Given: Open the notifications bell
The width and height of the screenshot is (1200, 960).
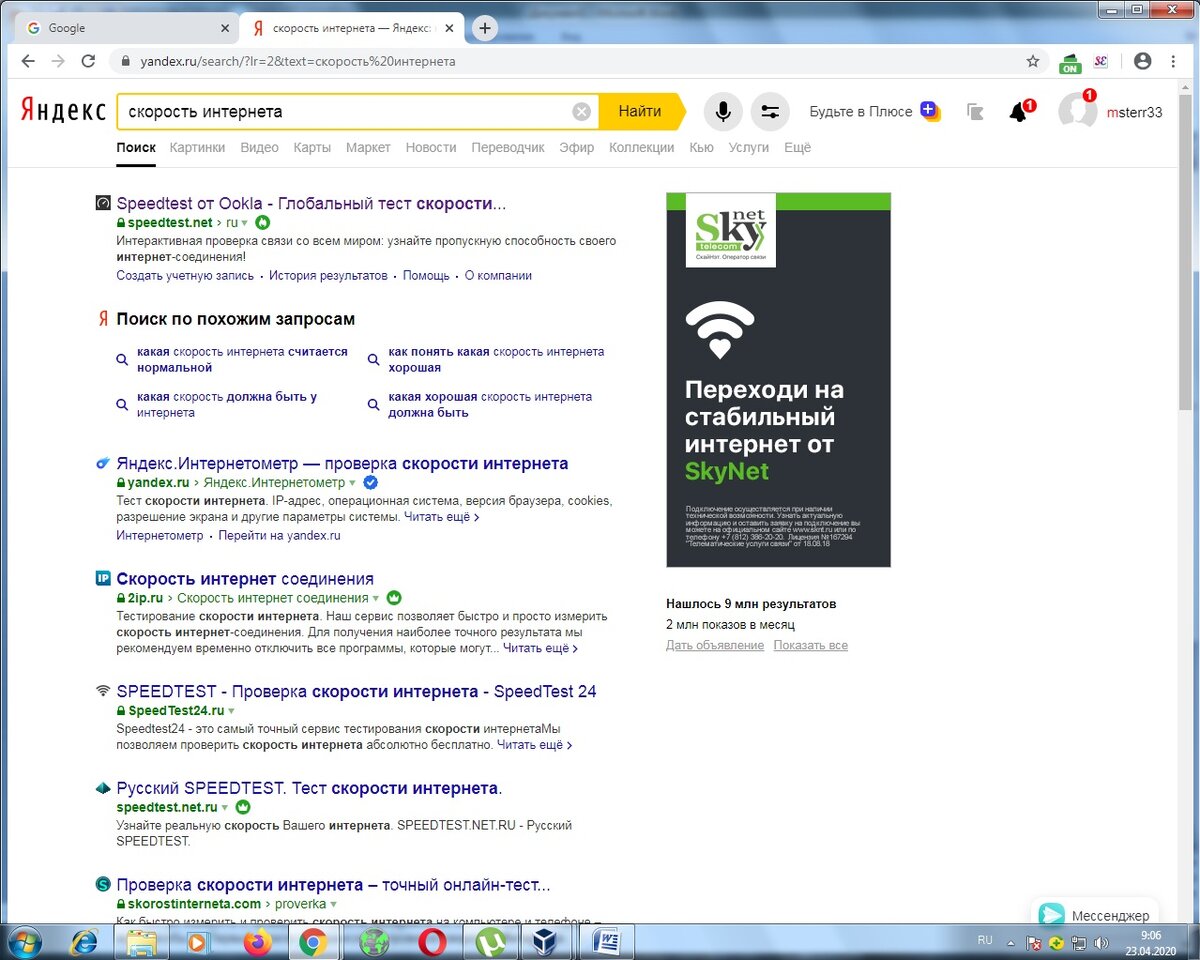Looking at the screenshot, I should pos(1019,111).
